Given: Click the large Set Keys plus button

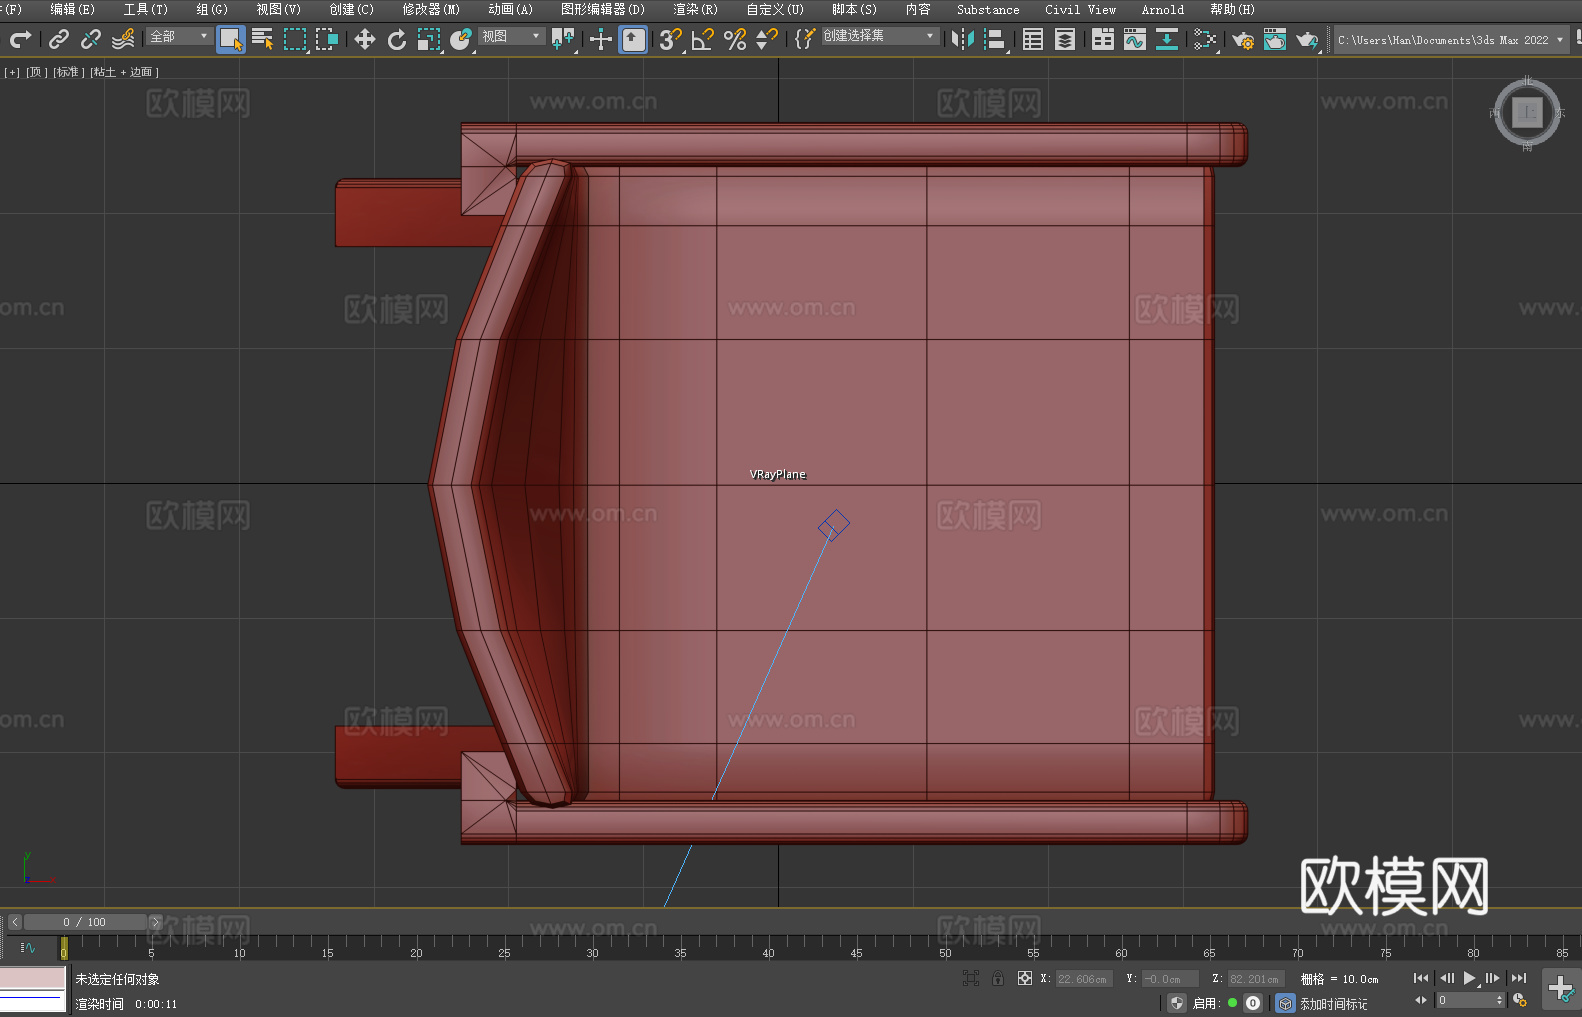Looking at the screenshot, I should (x=1561, y=989).
